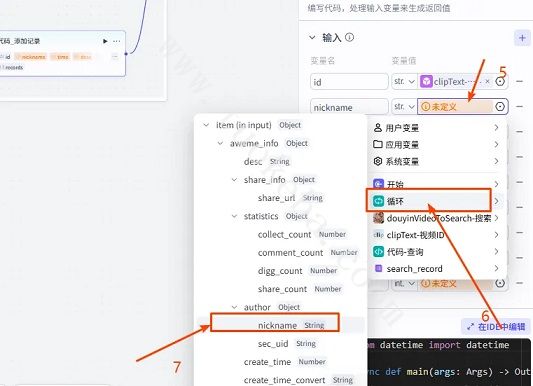
Task: Collapse the share_info object node
Action: [x=234, y=180]
